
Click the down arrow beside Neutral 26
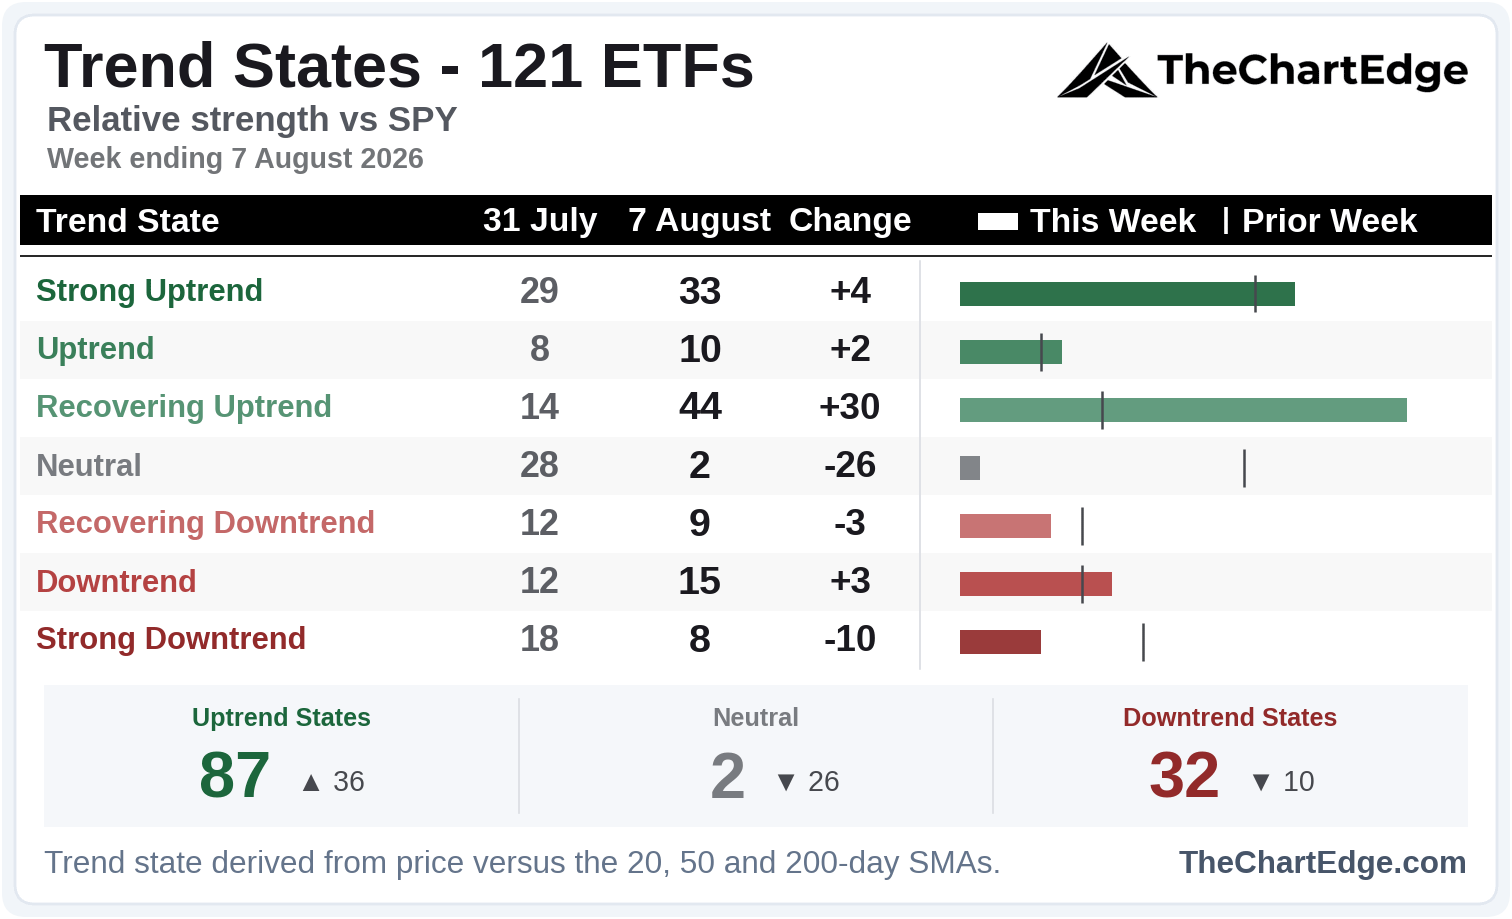pos(786,782)
